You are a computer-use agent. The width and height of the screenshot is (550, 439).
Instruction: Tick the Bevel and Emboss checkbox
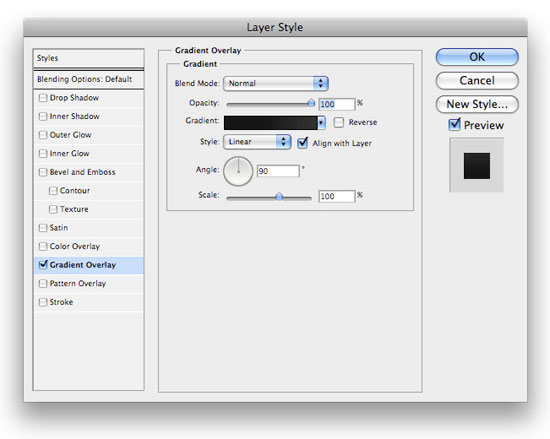[43, 172]
